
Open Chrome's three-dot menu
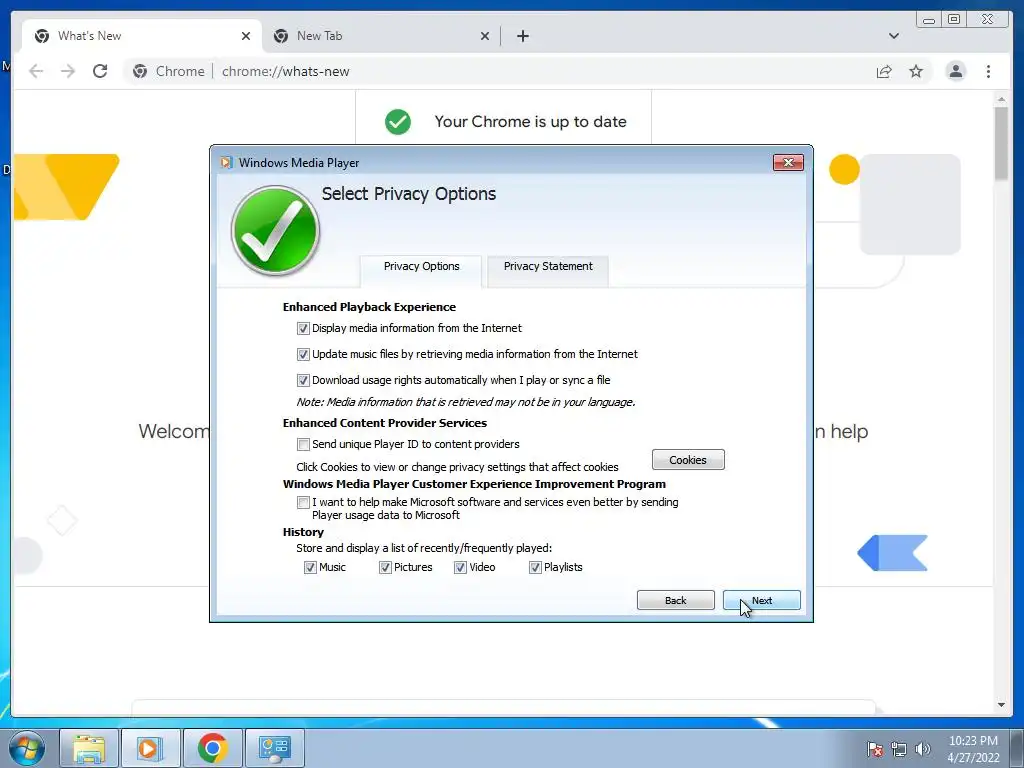click(988, 71)
